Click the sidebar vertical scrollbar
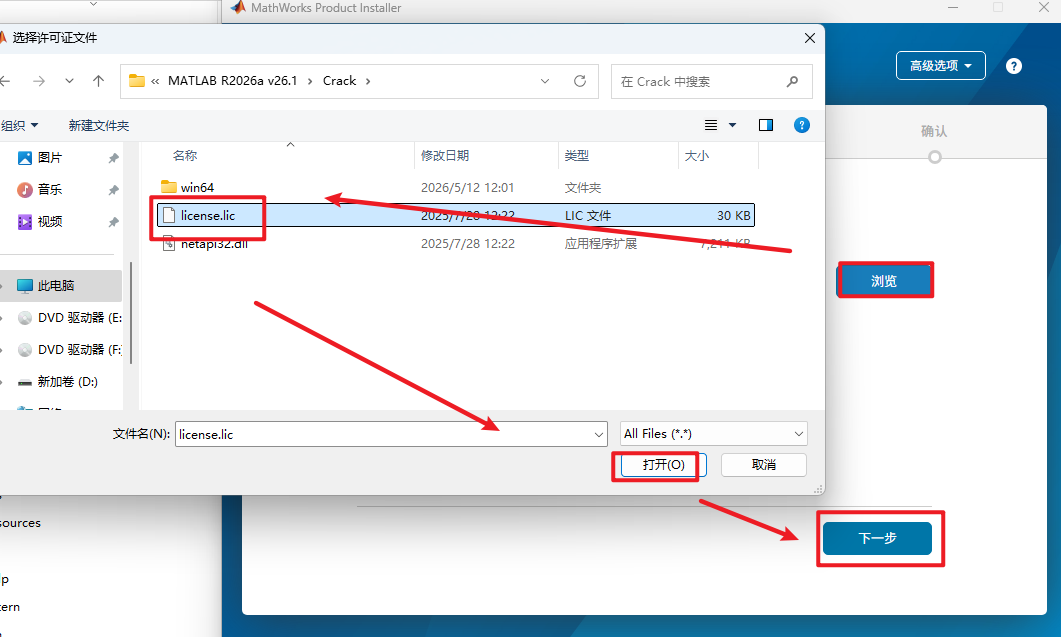The width and height of the screenshot is (1061, 637). (131, 311)
